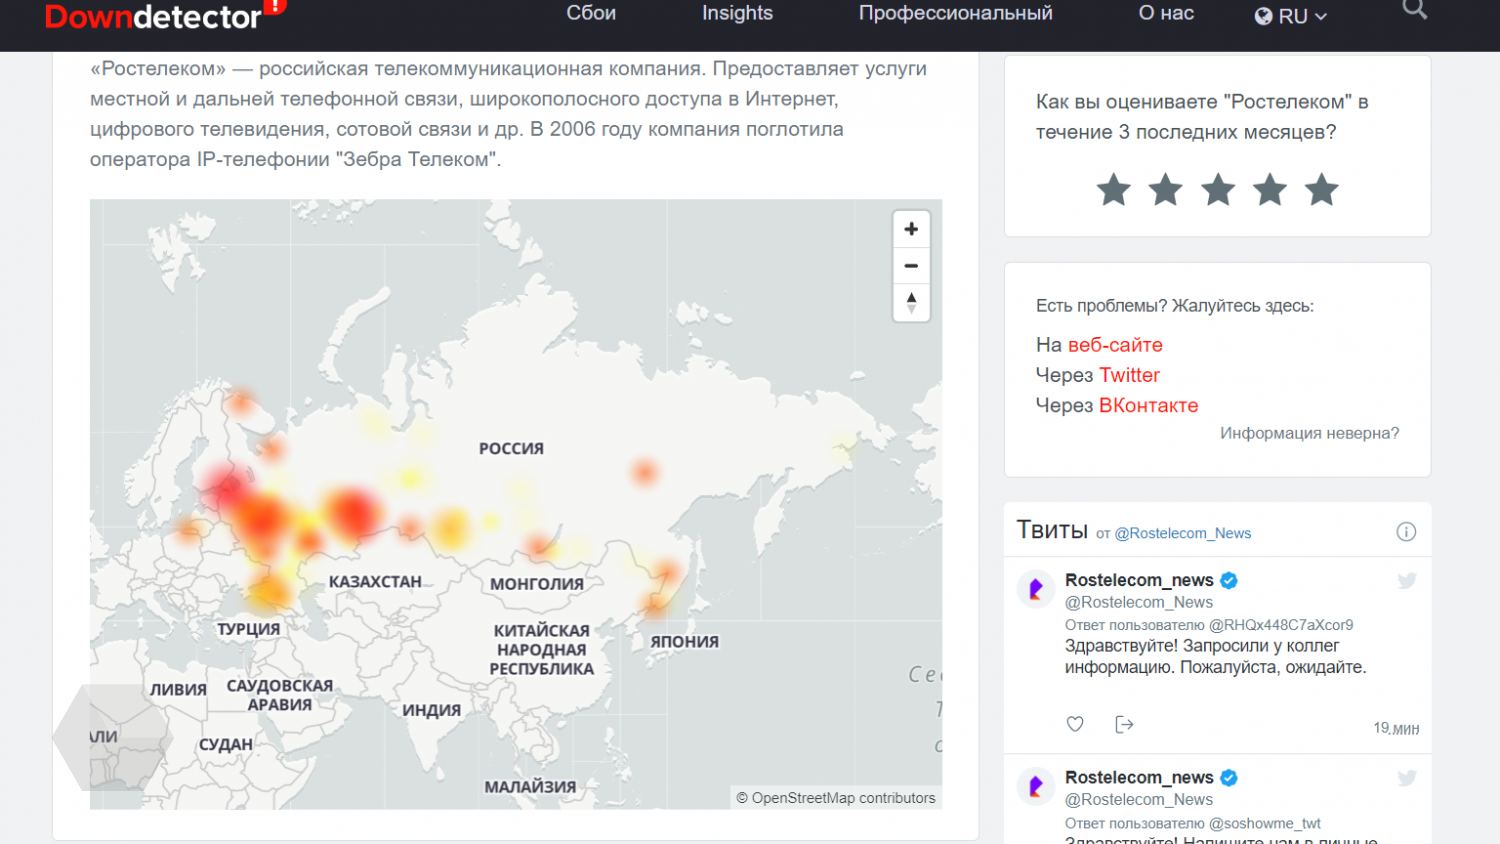Click the СУДАН label on the map
The height and width of the screenshot is (844, 1500).
pos(226,745)
